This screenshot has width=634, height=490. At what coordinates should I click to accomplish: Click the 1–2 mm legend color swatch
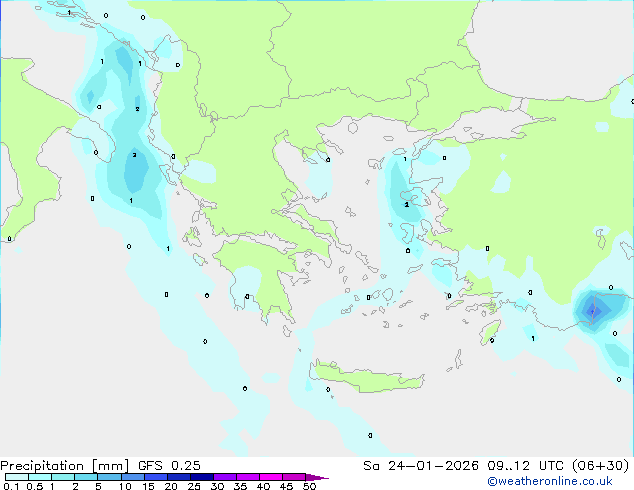[x=63, y=477]
